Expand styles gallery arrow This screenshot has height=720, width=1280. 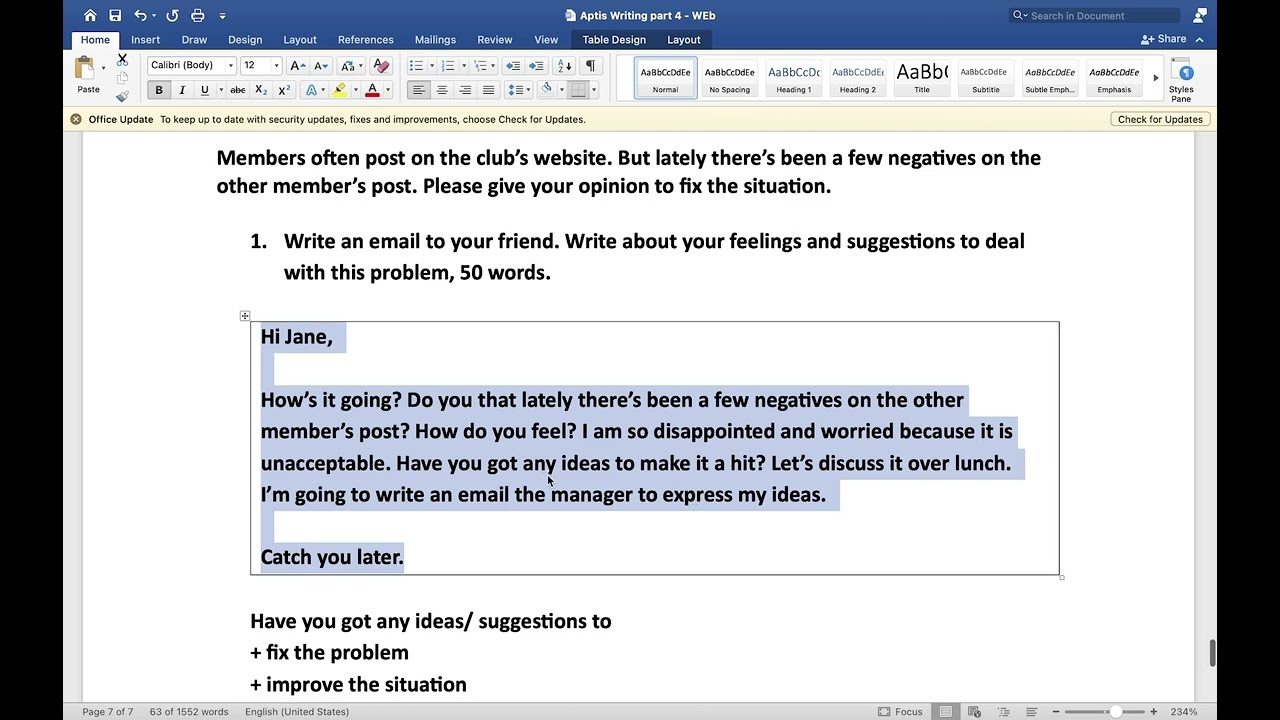1155,78
